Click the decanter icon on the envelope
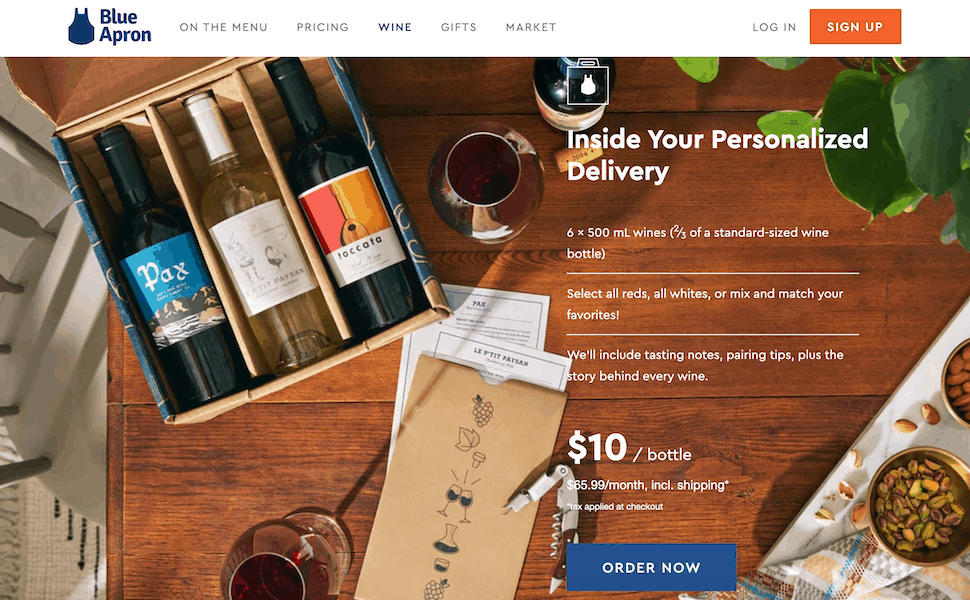This screenshot has height=600, width=970. pyautogui.click(x=447, y=539)
